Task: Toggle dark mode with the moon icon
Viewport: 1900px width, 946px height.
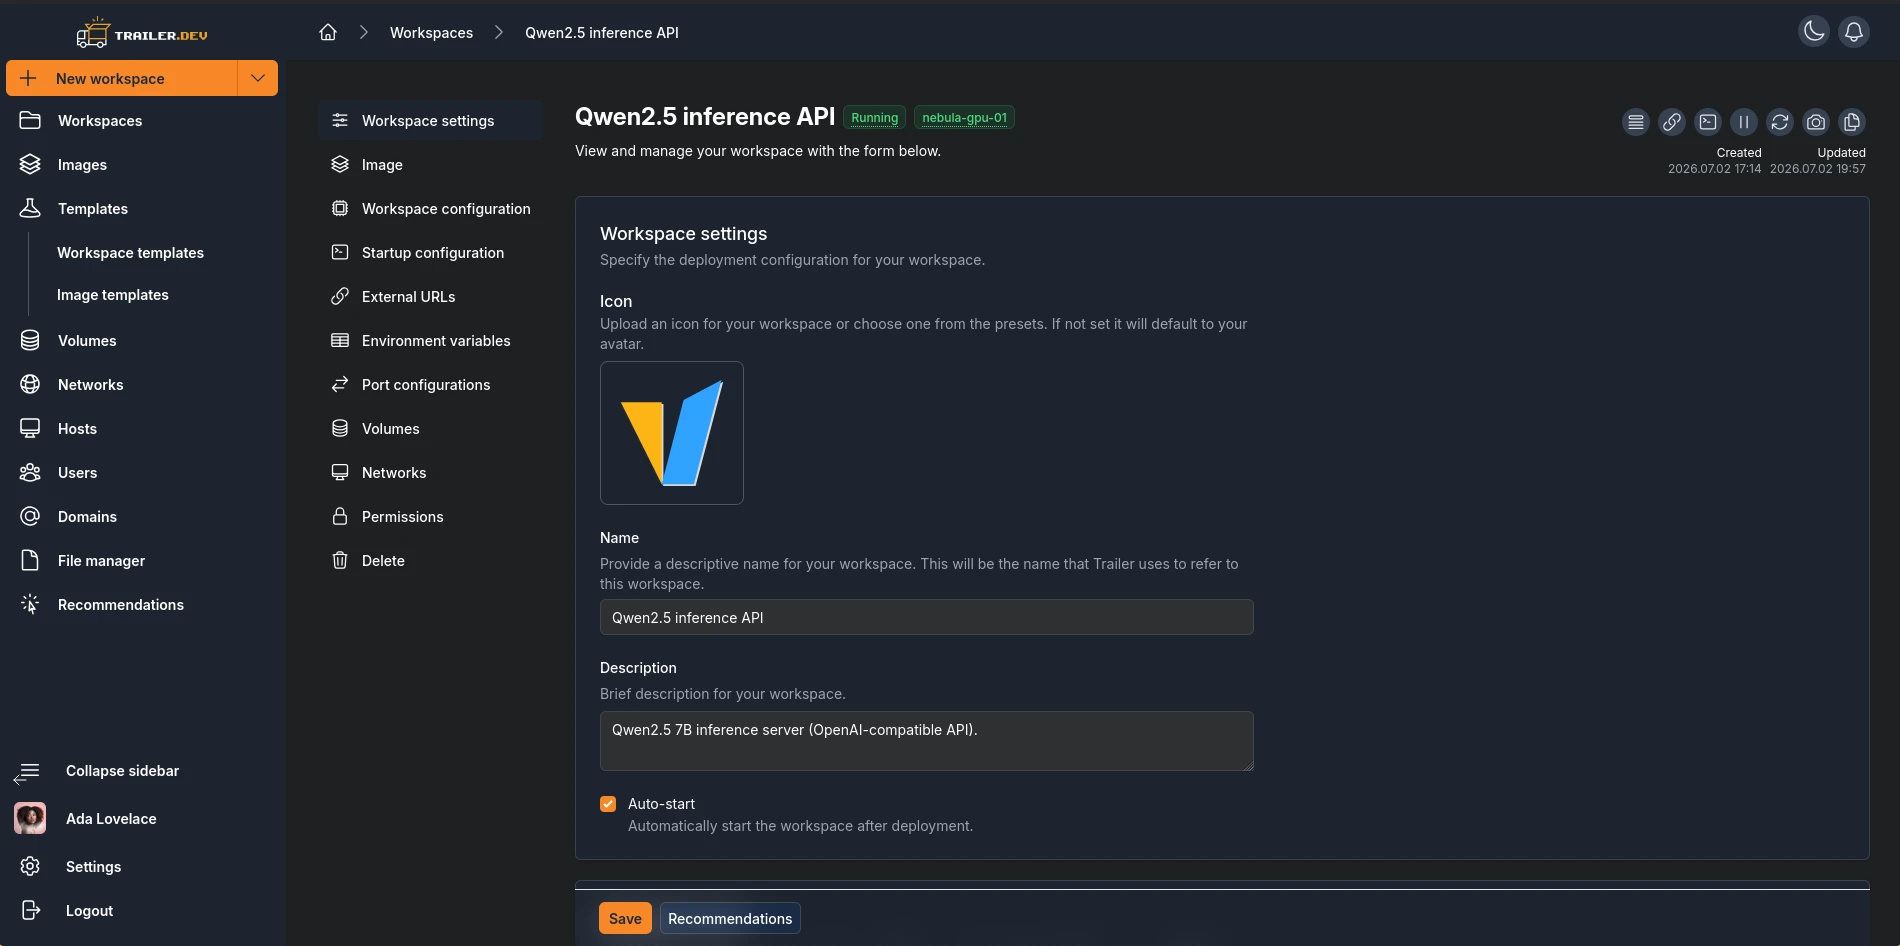Action: tap(1814, 32)
